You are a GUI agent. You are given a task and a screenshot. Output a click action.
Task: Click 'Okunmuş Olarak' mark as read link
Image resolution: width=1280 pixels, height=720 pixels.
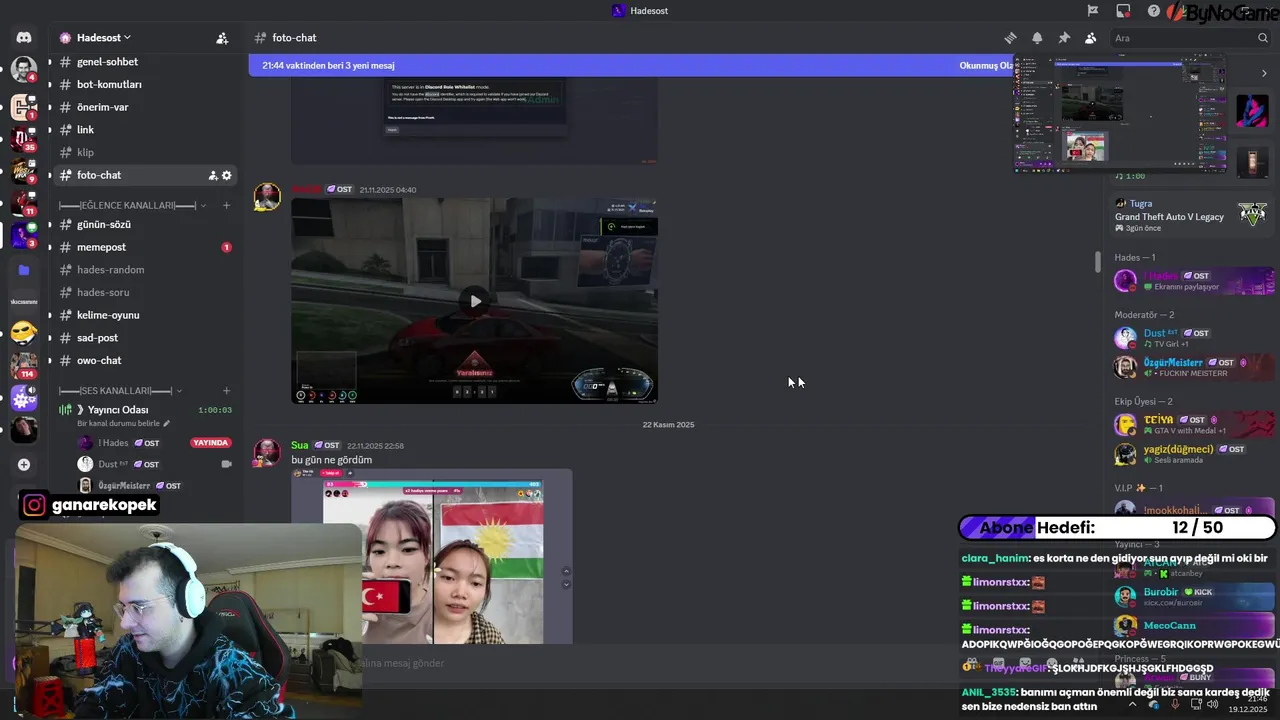pos(986,66)
